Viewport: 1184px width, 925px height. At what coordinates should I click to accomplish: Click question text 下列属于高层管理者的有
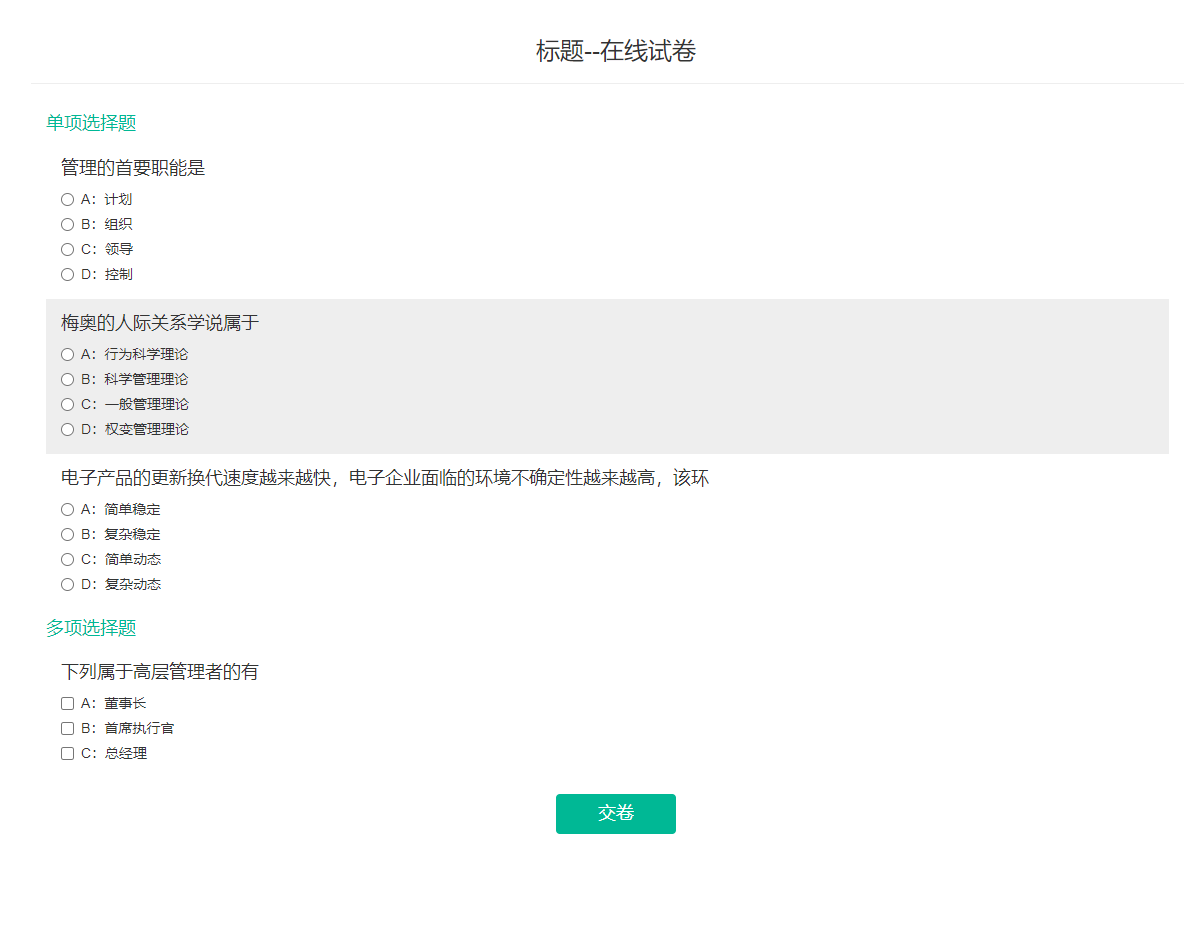159,671
